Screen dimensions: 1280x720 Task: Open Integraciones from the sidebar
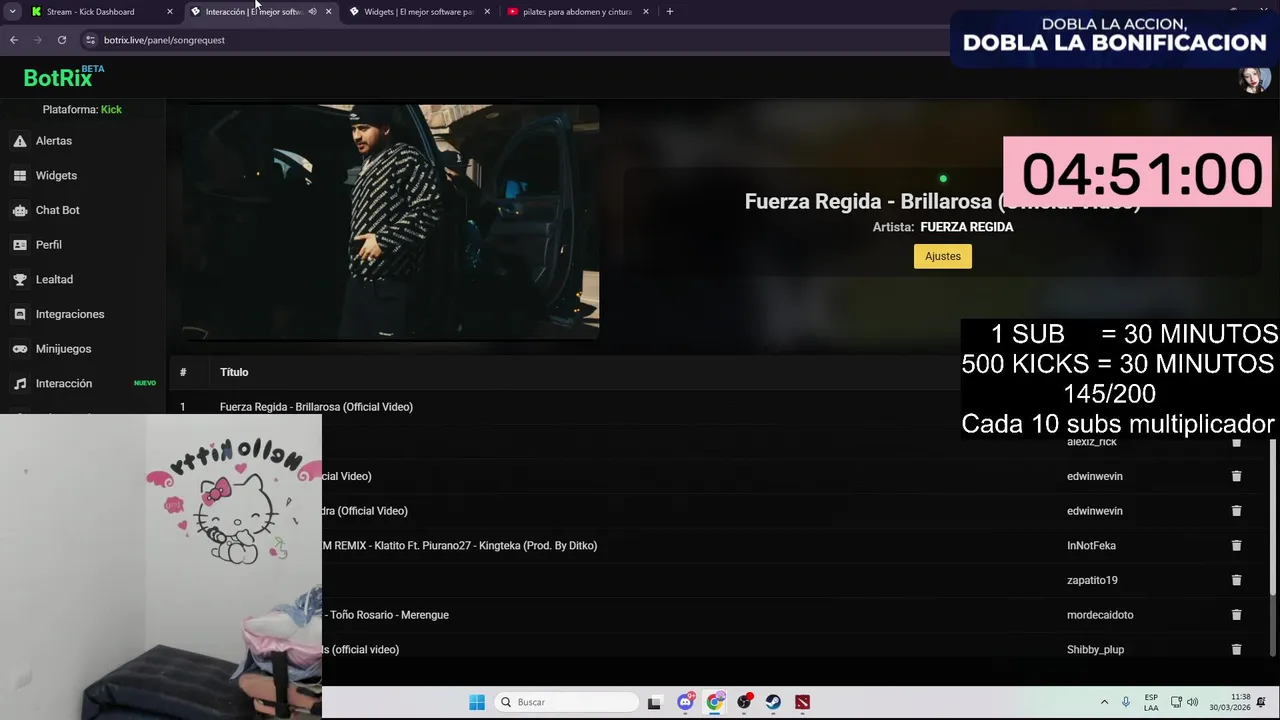[70, 314]
